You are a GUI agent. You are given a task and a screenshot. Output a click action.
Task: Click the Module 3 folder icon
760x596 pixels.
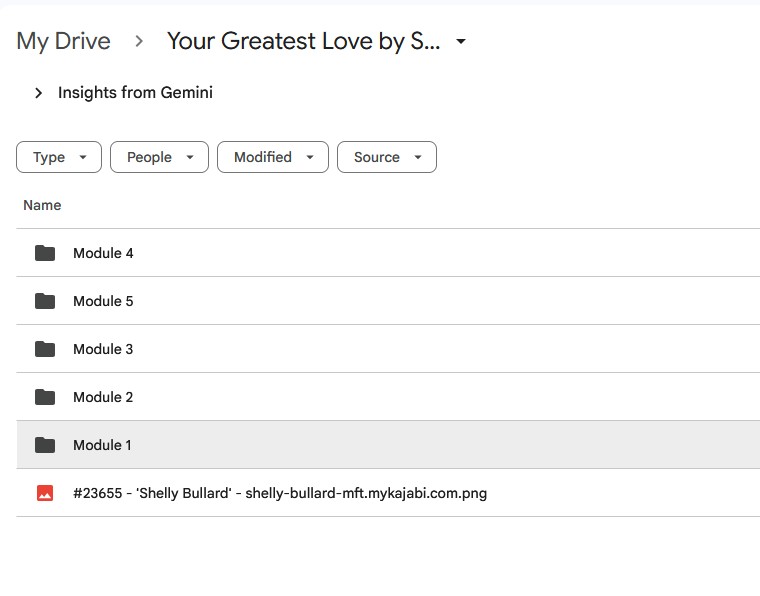click(45, 349)
